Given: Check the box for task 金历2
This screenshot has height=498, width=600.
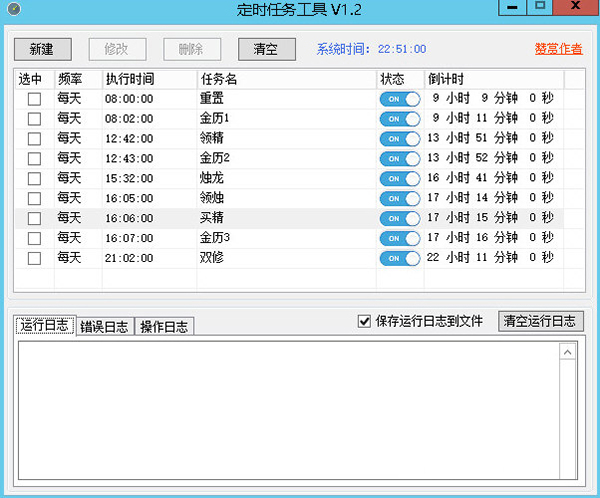Looking at the screenshot, I should pyautogui.click(x=34, y=158).
